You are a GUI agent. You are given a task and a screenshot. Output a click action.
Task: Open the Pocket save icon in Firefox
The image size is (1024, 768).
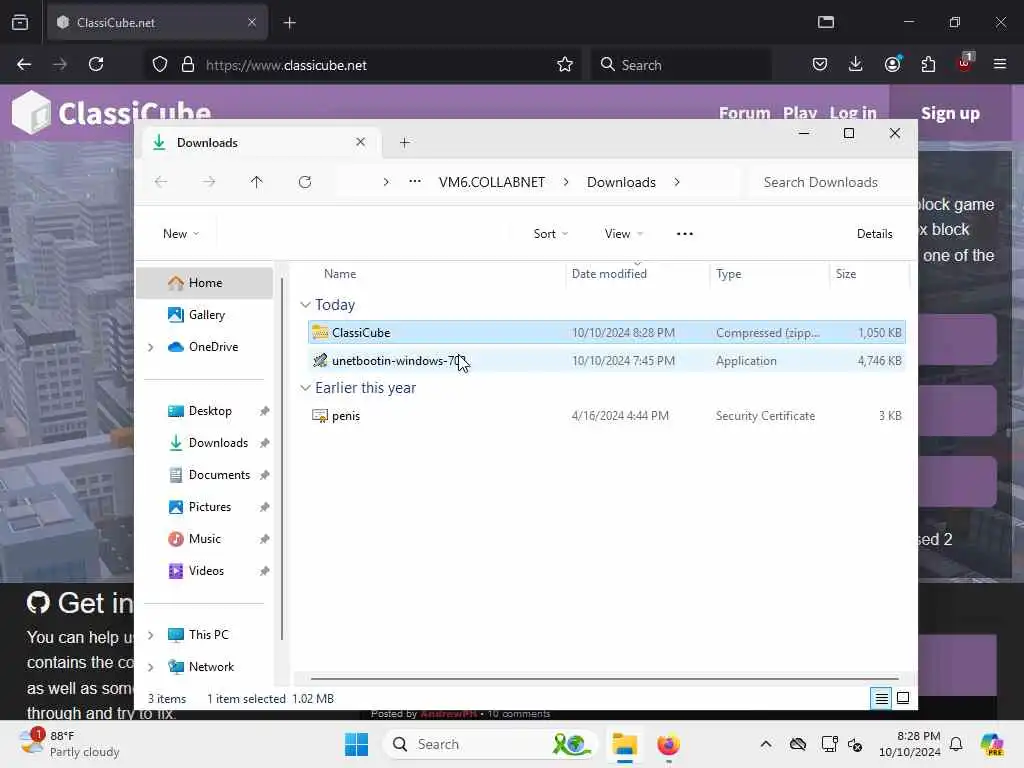820,64
